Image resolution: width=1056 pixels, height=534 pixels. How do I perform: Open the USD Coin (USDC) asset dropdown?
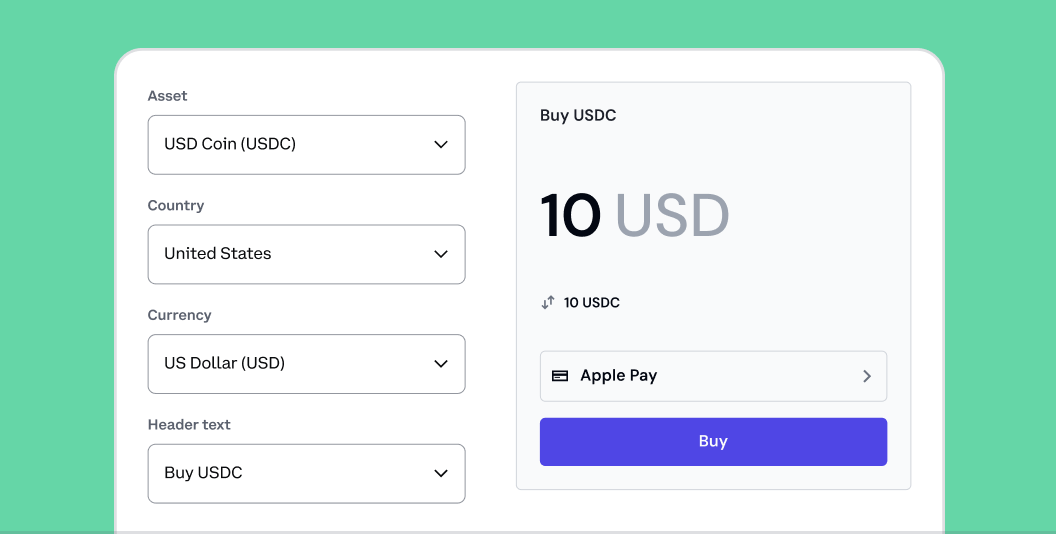click(x=306, y=145)
